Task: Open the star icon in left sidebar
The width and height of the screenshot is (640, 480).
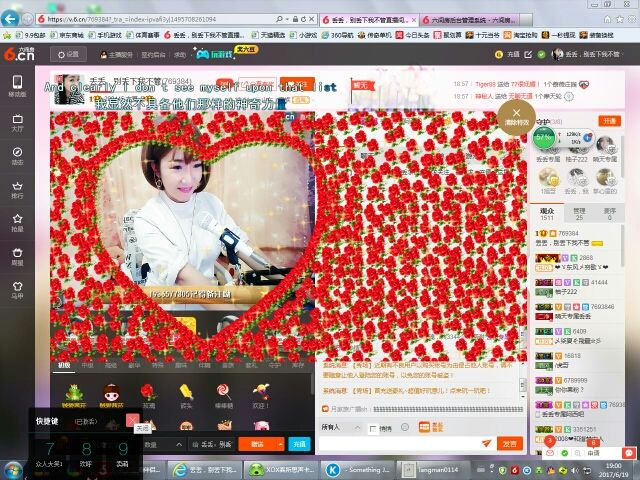Action: click(x=17, y=219)
